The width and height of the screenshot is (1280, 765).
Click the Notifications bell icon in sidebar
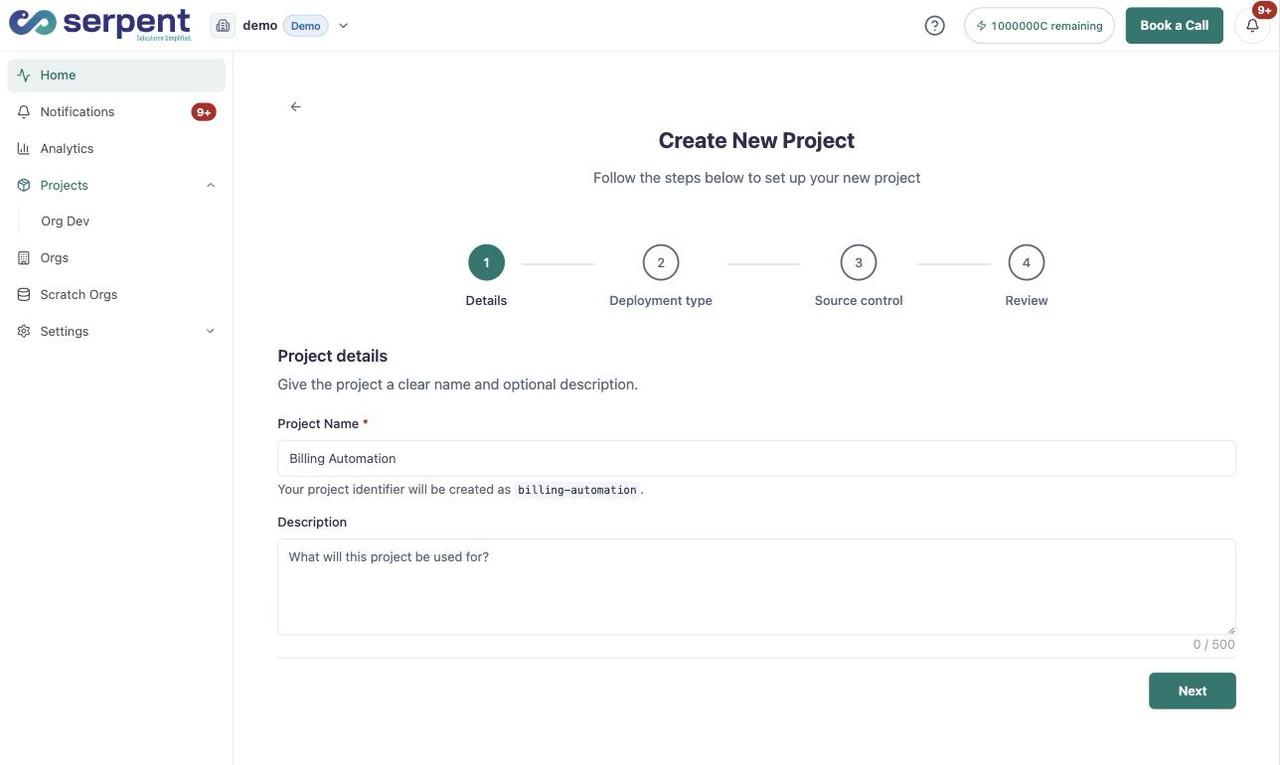pyautogui.click(x=24, y=112)
